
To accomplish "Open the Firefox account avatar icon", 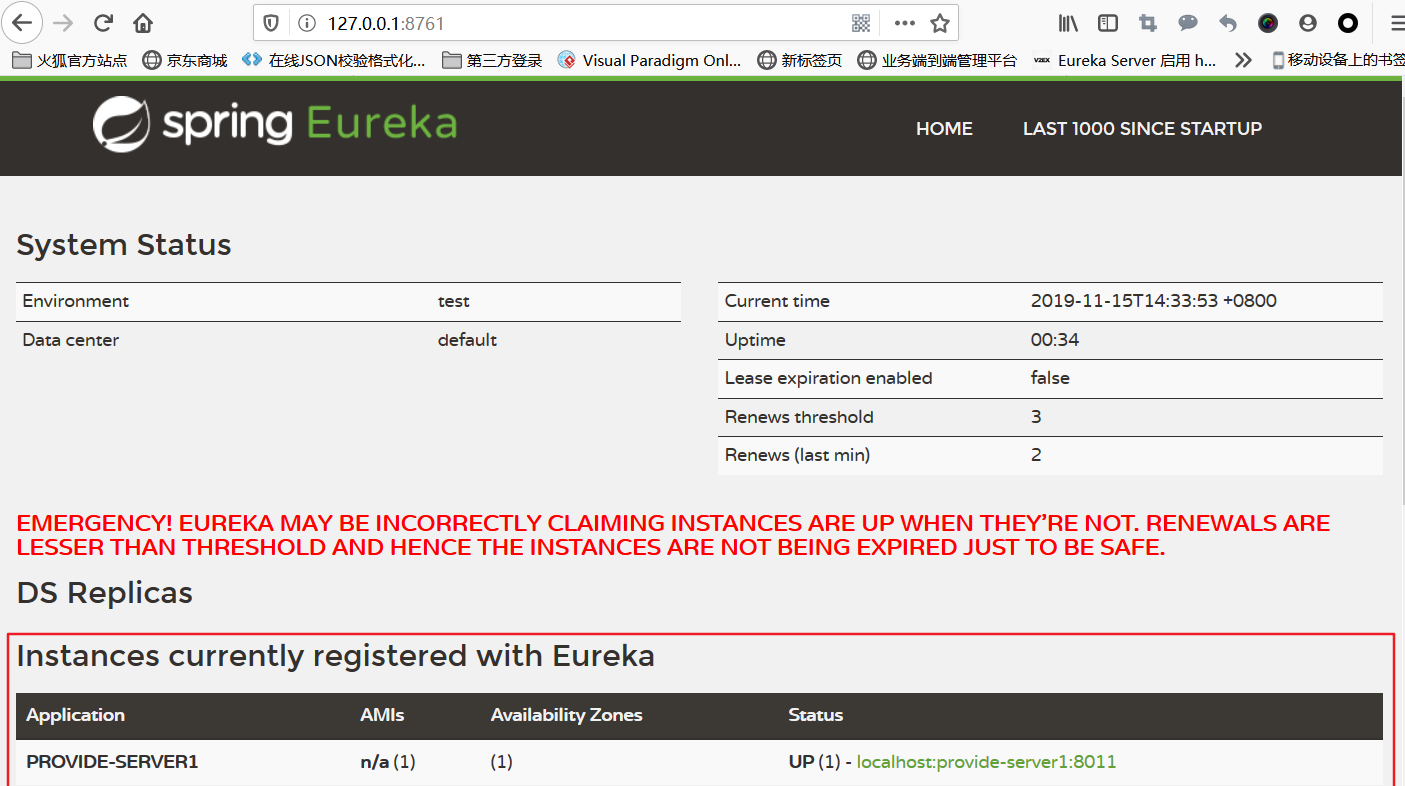I will [x=1308, y=23].
